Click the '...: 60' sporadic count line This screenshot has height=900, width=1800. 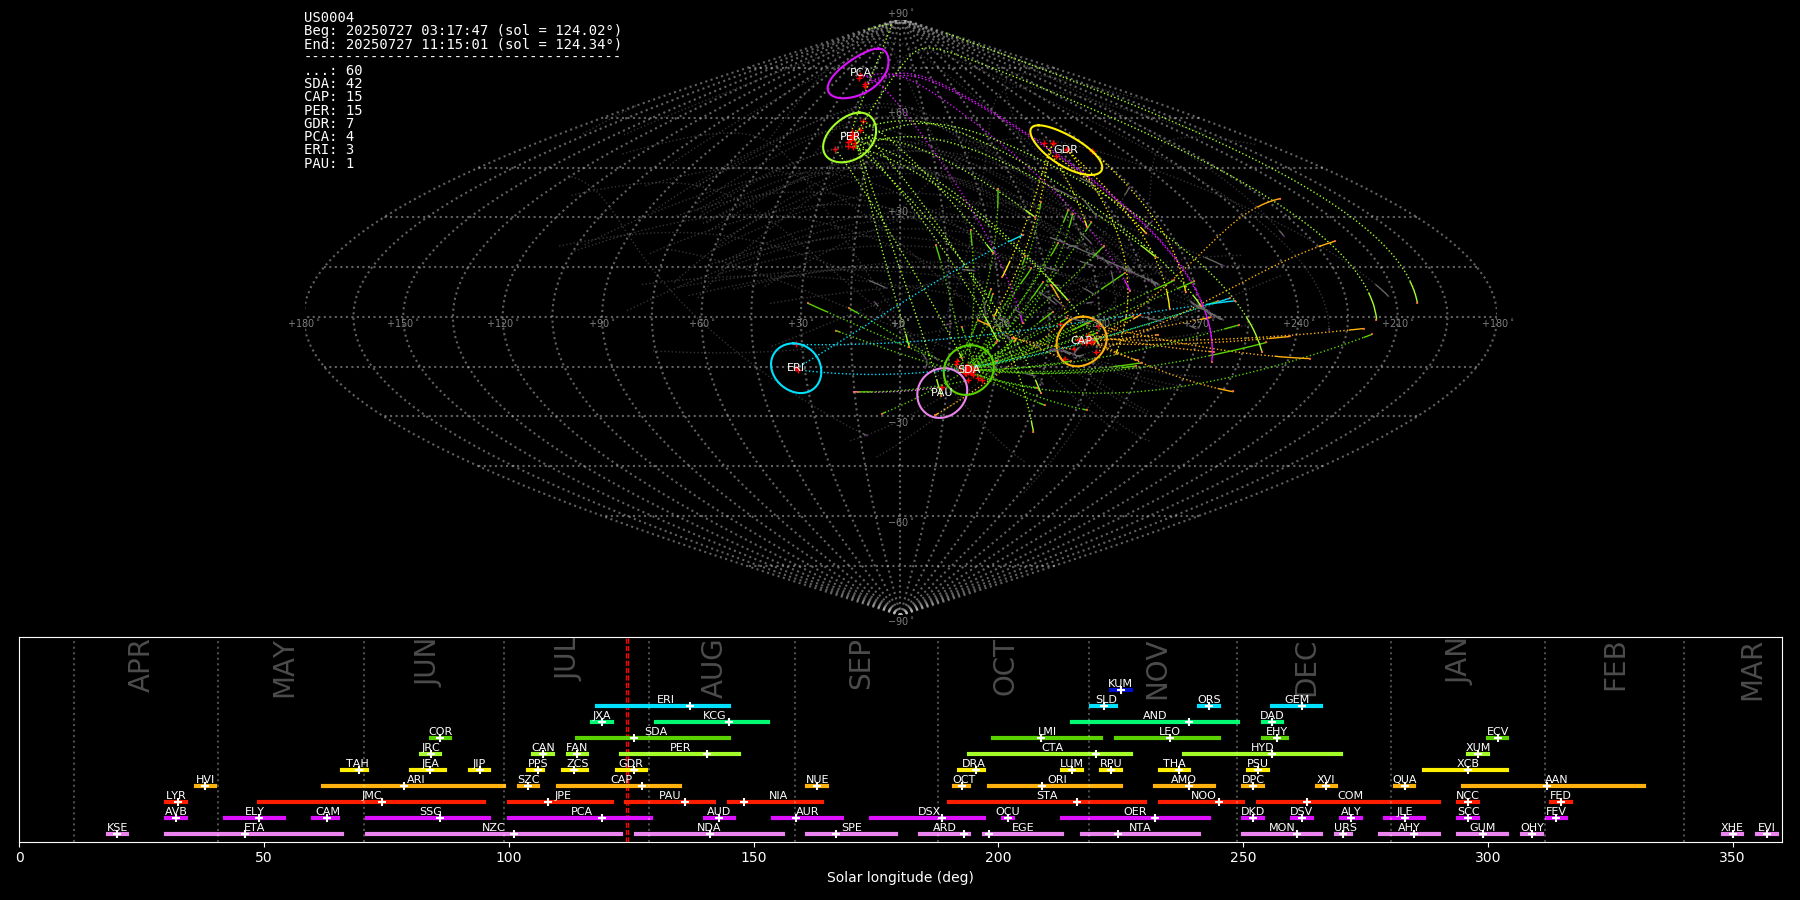[333, 71]
